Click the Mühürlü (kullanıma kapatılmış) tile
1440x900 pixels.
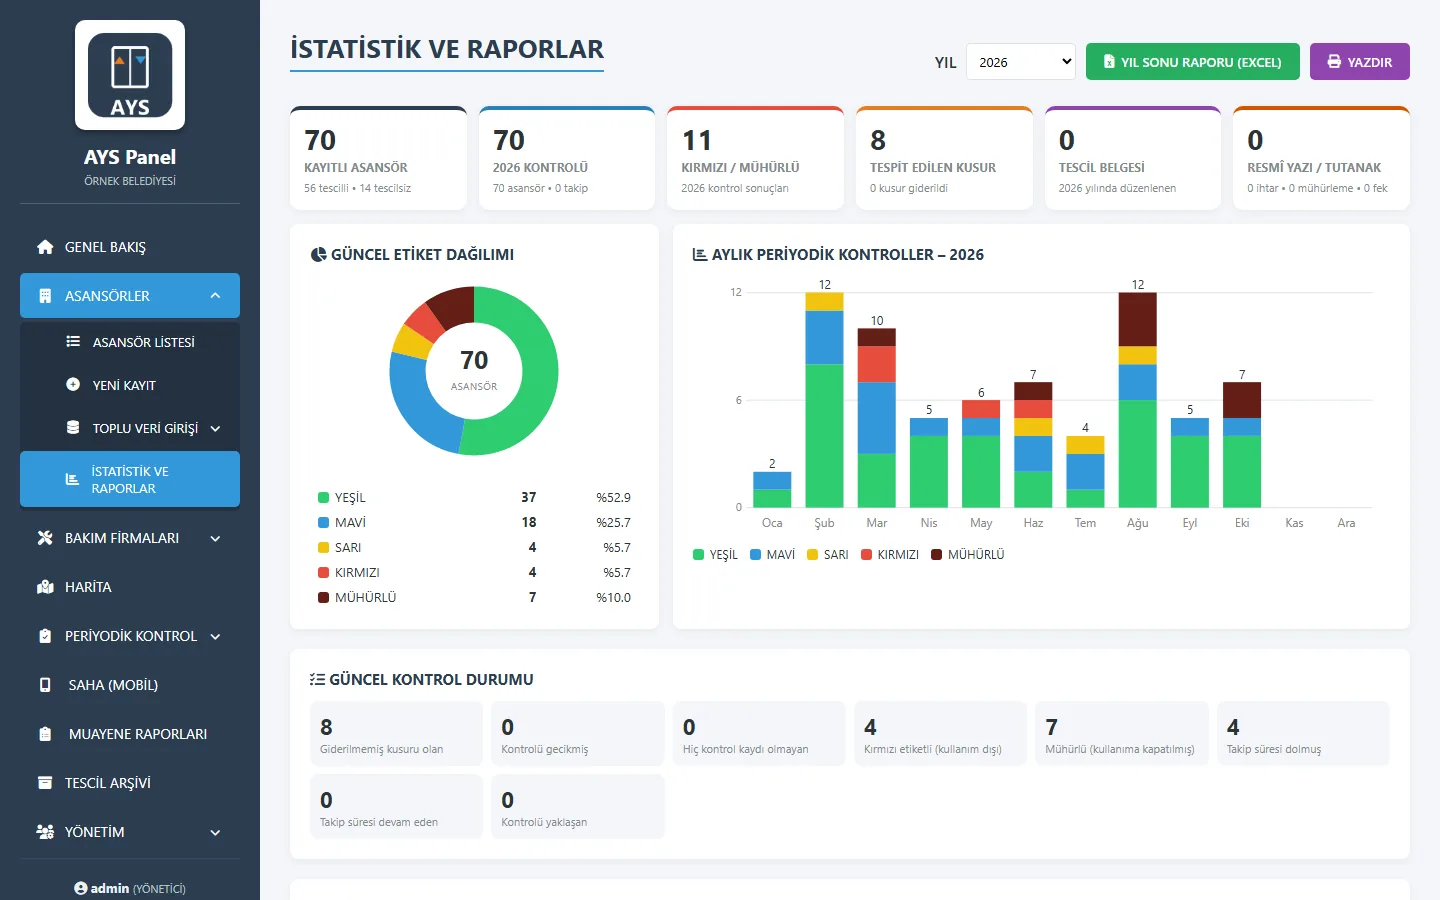(x=1122, y=734)
